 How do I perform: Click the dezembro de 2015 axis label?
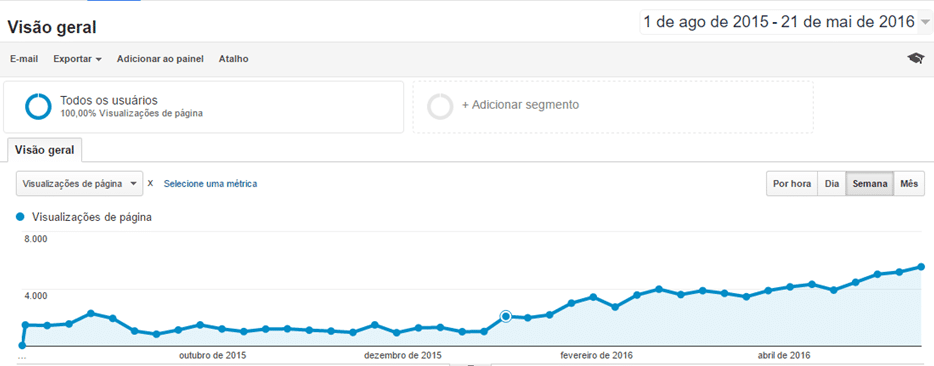coord(403,356)
